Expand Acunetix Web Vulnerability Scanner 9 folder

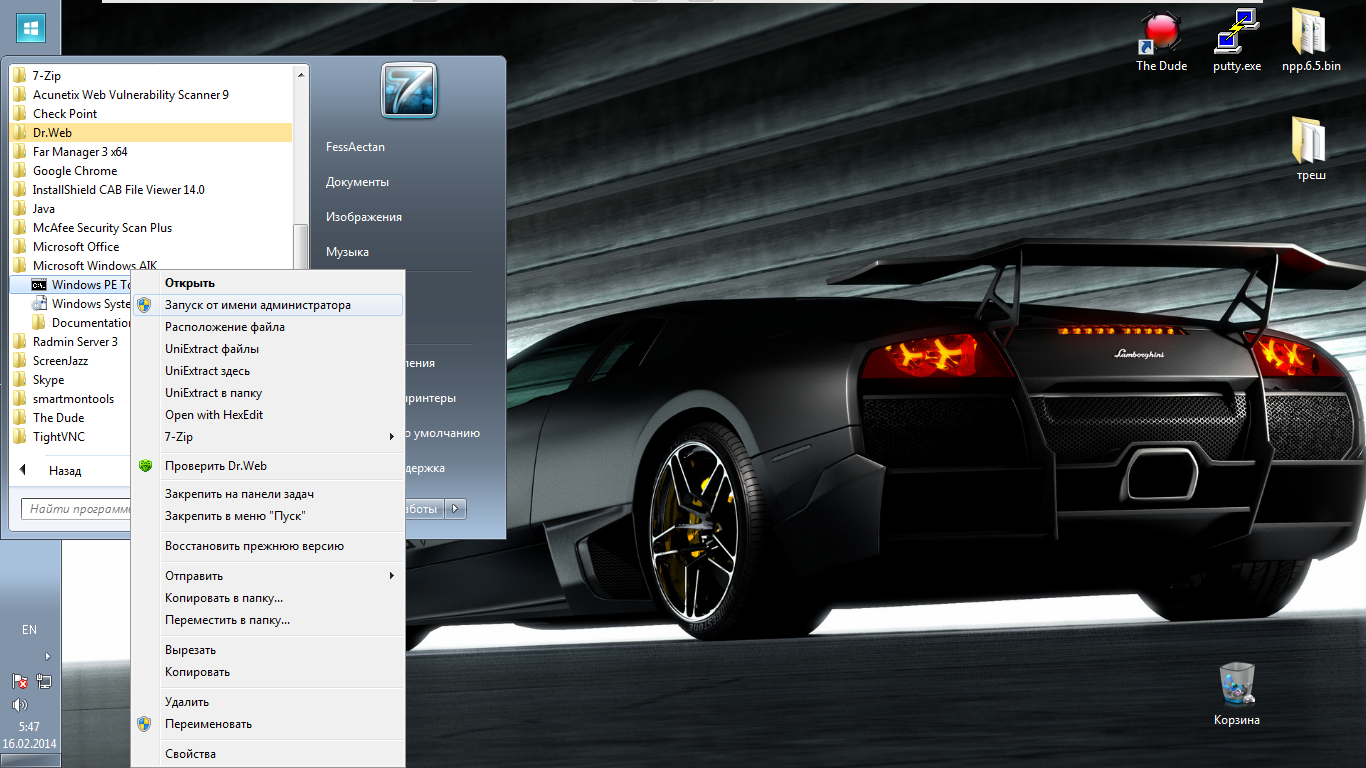pyautogui.click(x=151, y=94)
